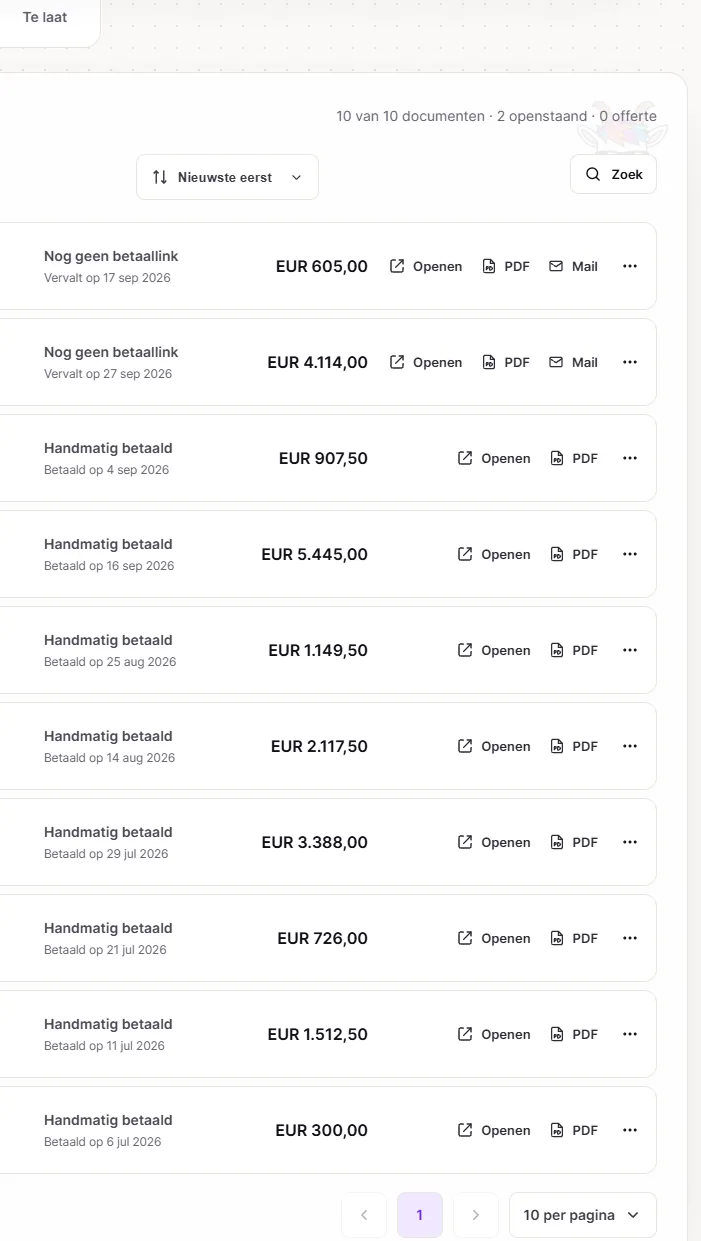Open the EUR 1.512,50 invoice
The image size is (701, 1241).
tap(494, 1034)
